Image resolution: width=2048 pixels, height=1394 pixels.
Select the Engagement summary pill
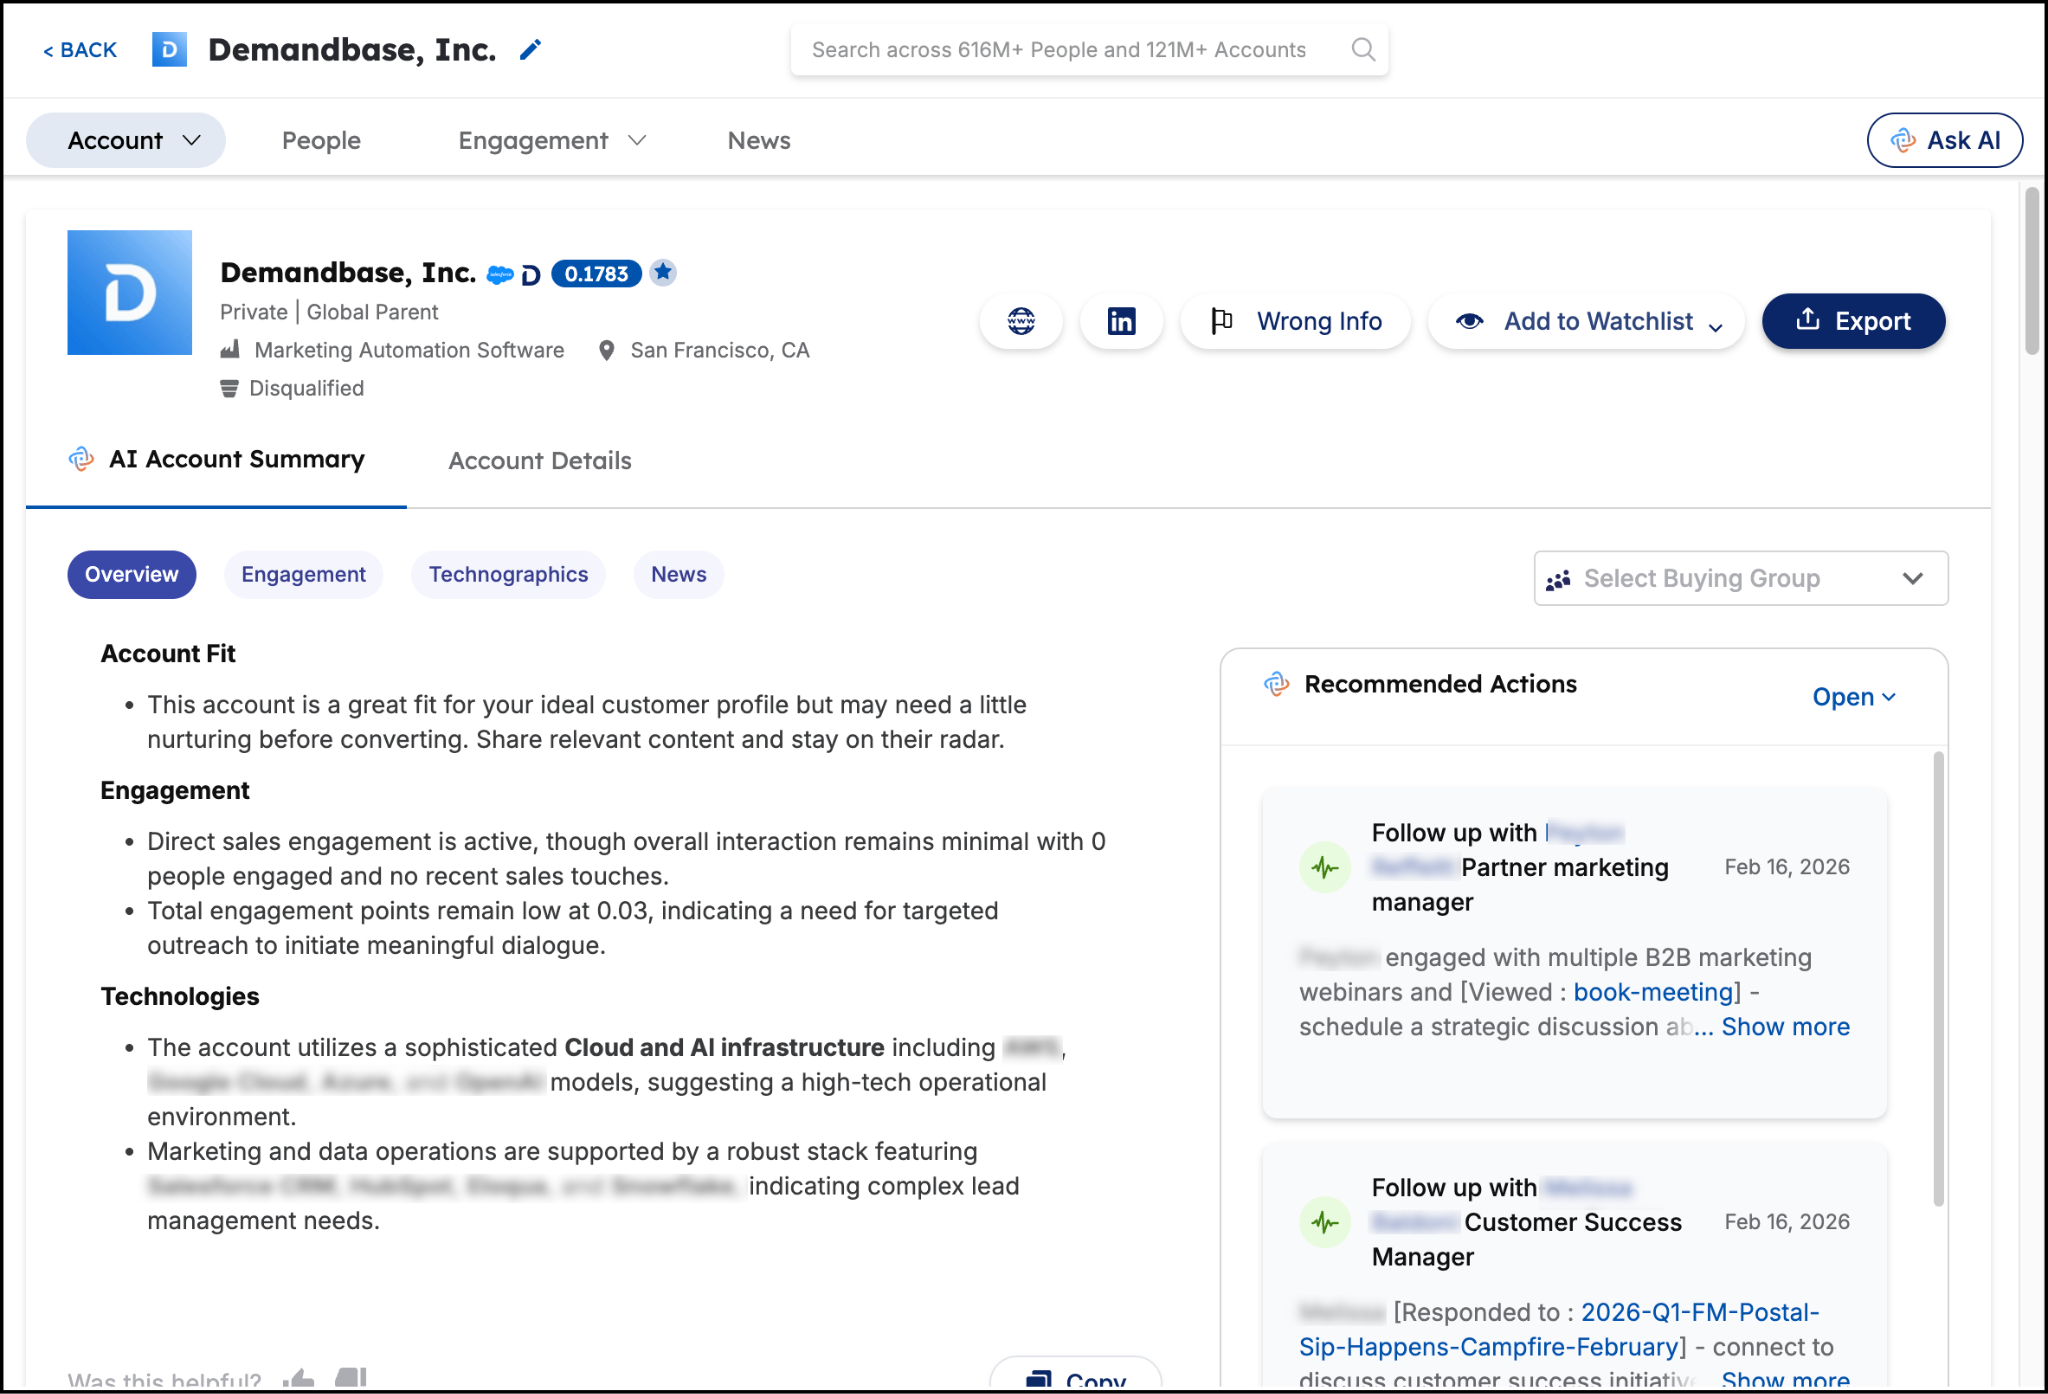tap(303, 575)
